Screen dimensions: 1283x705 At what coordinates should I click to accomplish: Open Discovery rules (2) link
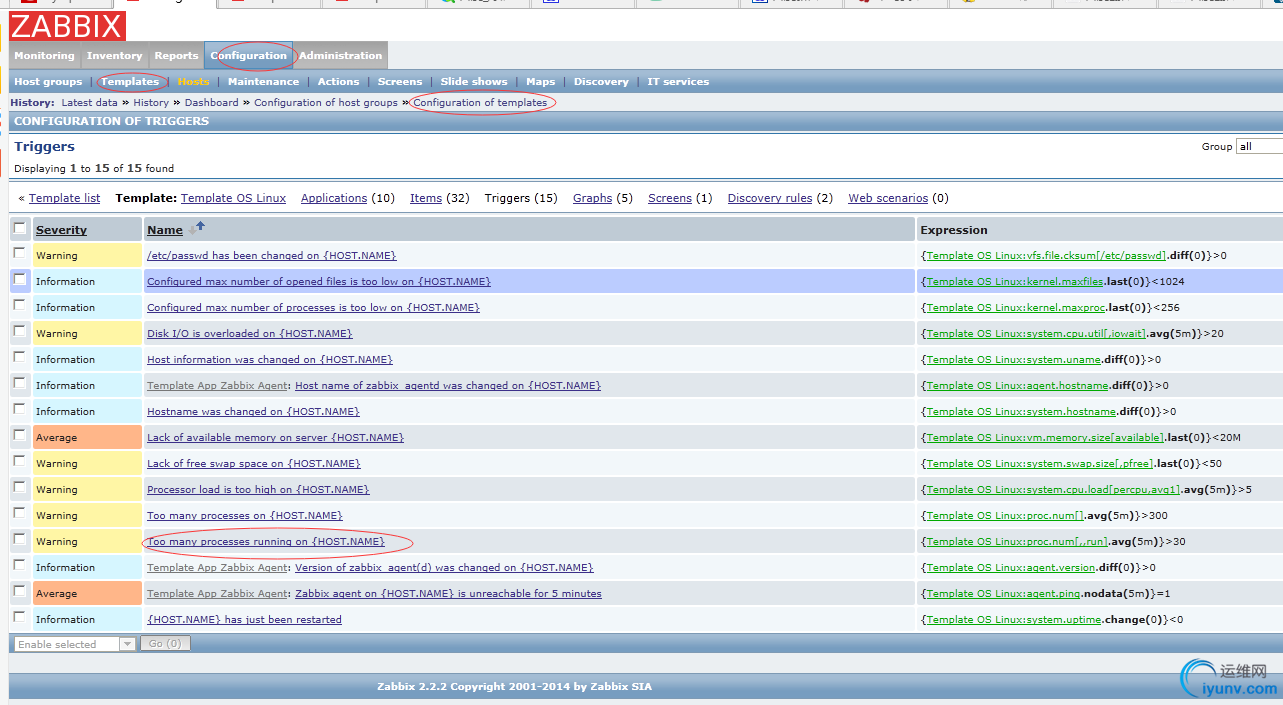click(770, 198)
